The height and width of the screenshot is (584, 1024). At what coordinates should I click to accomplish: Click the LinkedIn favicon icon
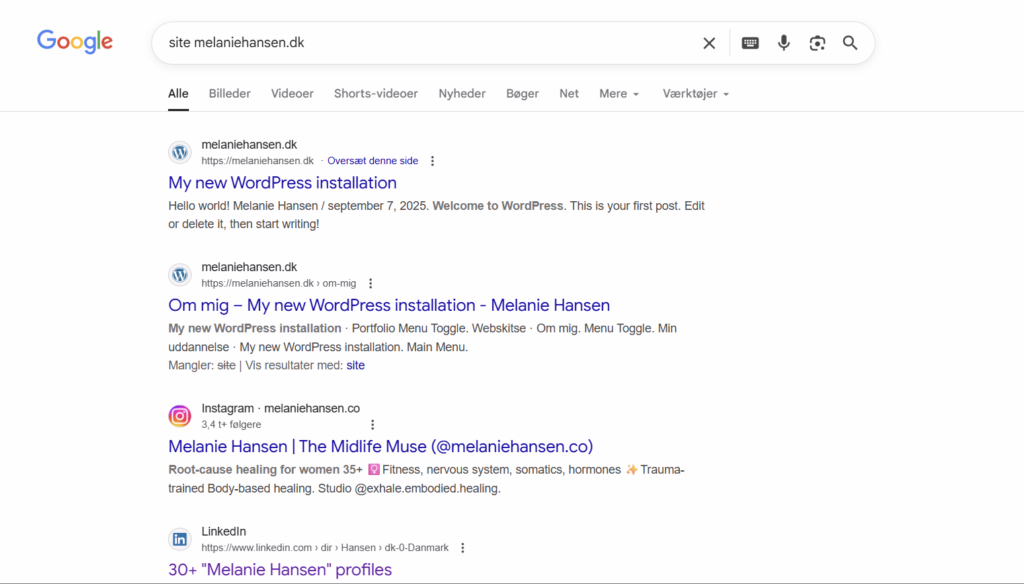180,540
